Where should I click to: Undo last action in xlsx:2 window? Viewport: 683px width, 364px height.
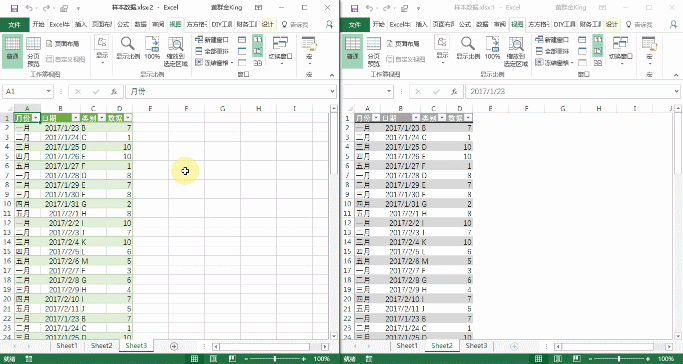[29, 8]
